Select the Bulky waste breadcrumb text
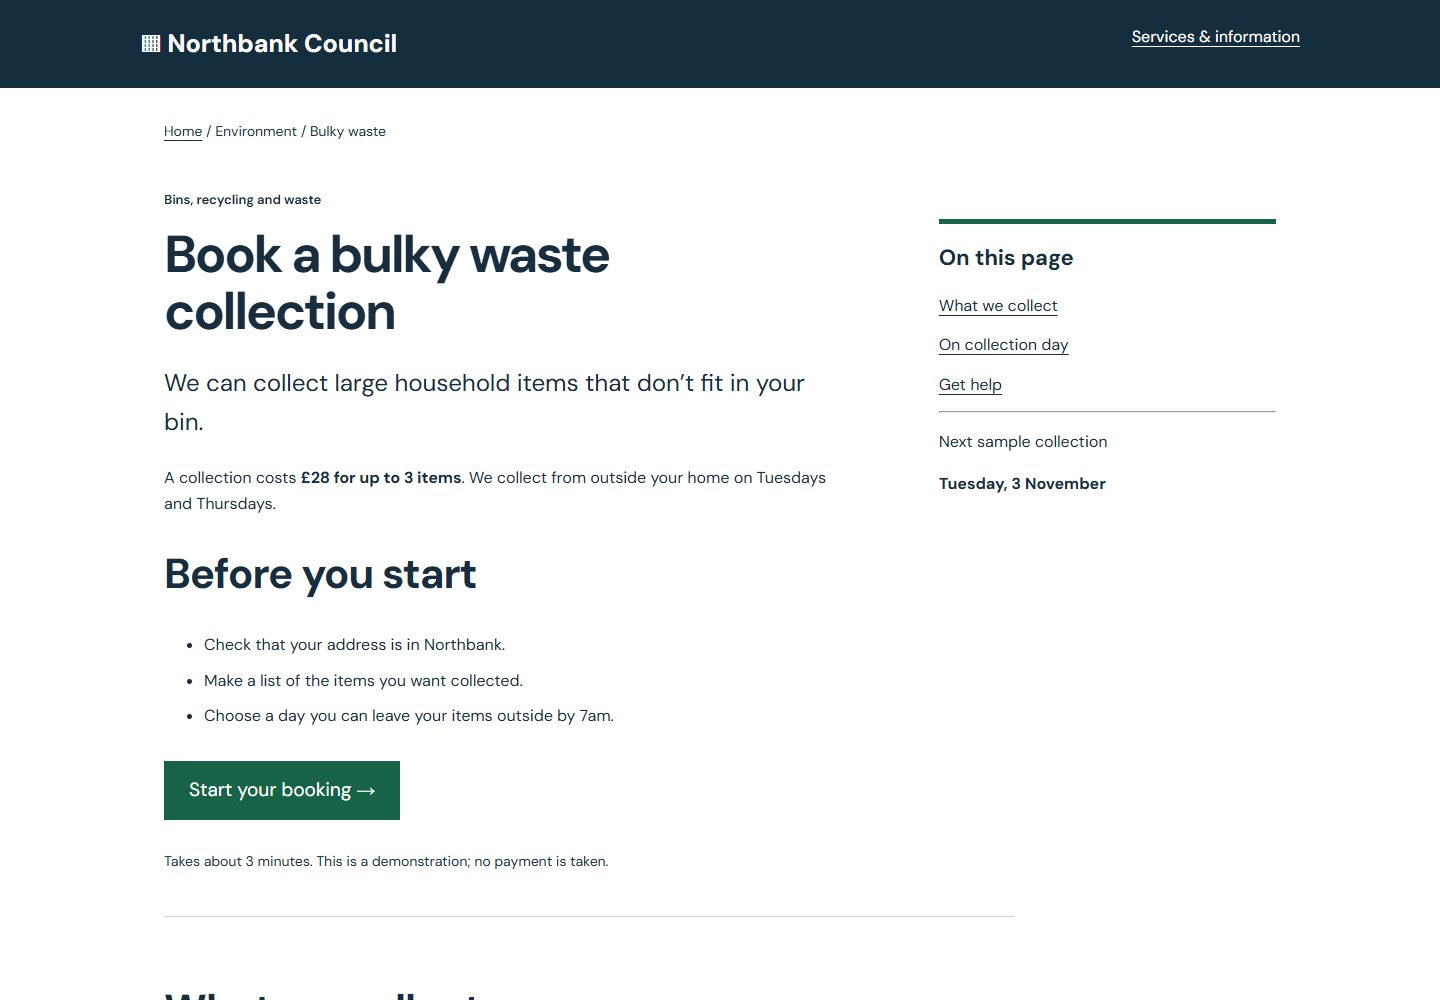1440x1000 pixels. point(348,131)
